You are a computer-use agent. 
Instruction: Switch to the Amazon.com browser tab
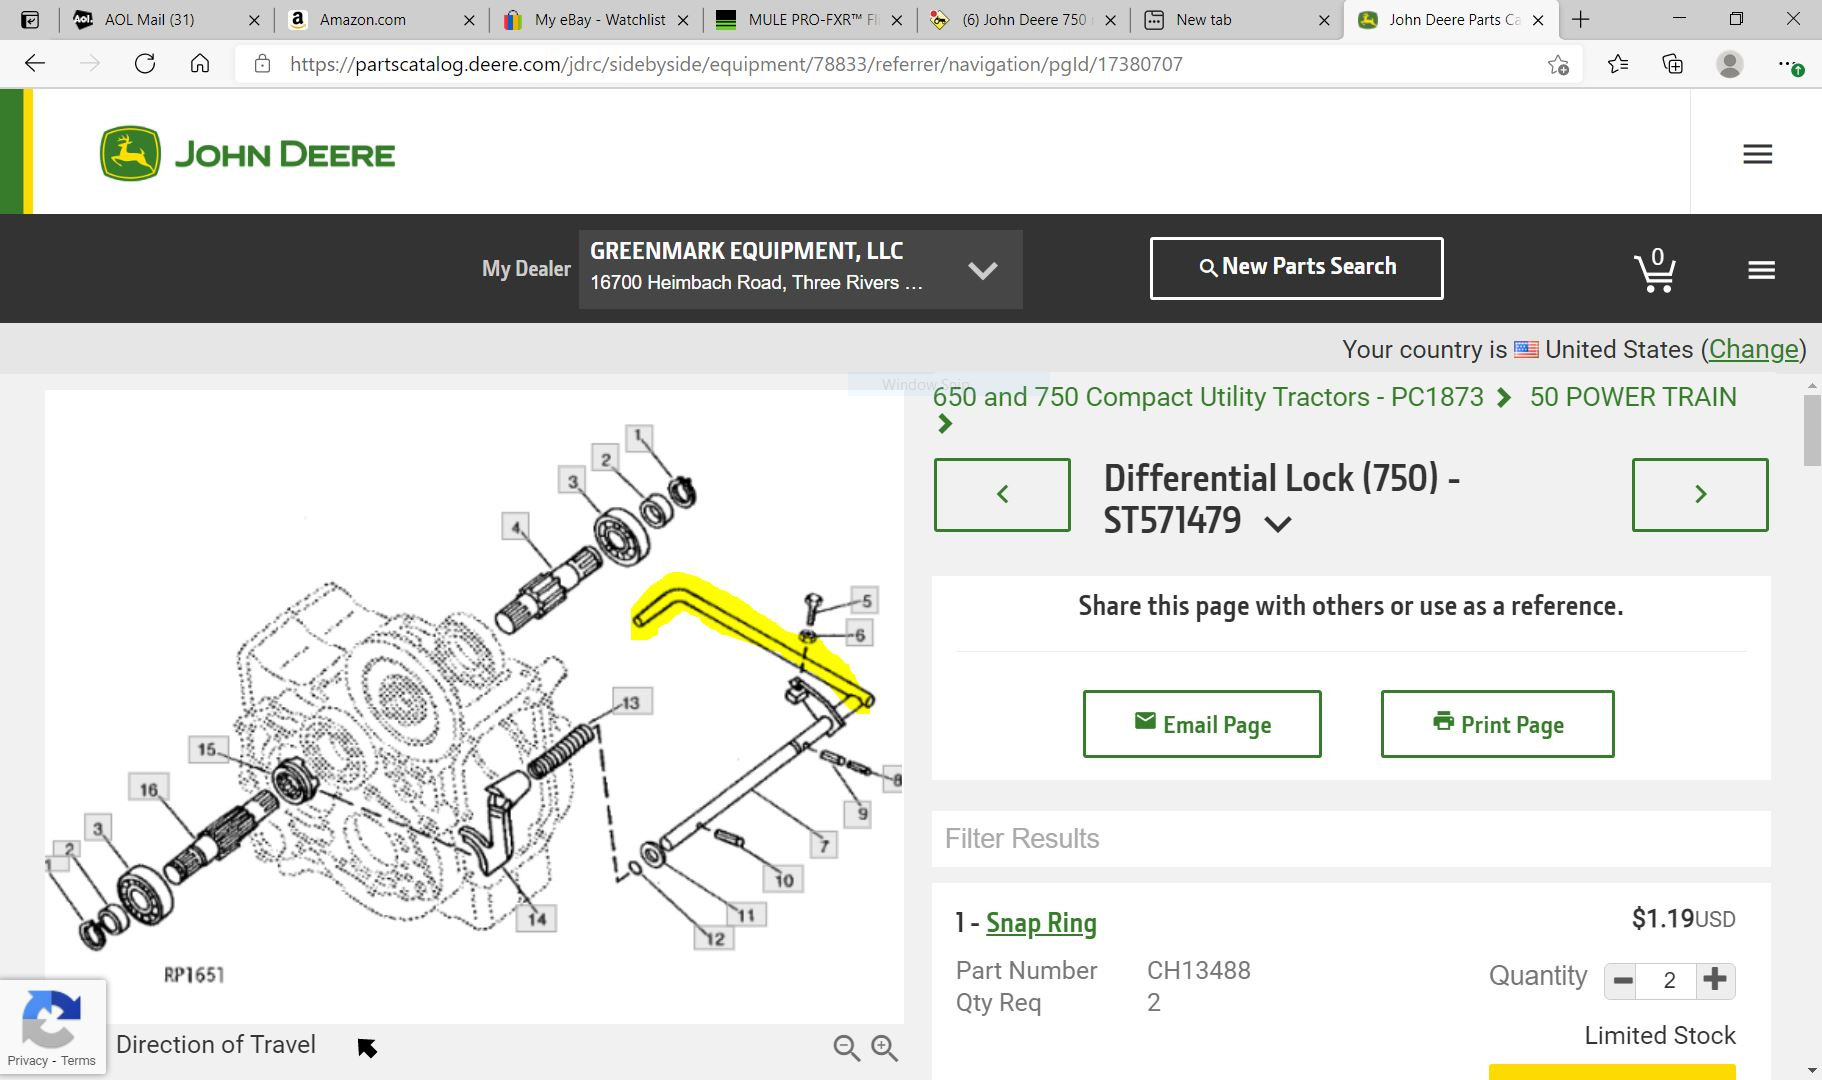point(360,19)
